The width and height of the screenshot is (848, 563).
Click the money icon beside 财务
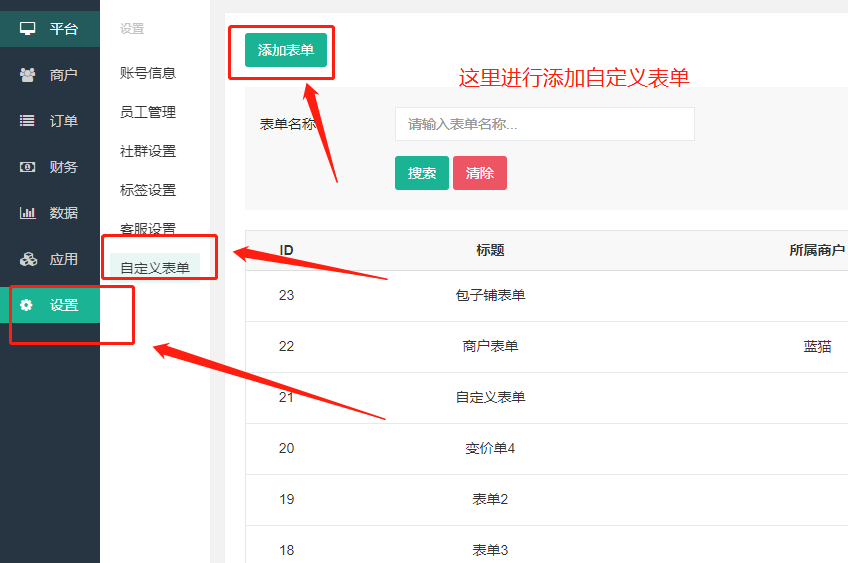click(27, 167)
